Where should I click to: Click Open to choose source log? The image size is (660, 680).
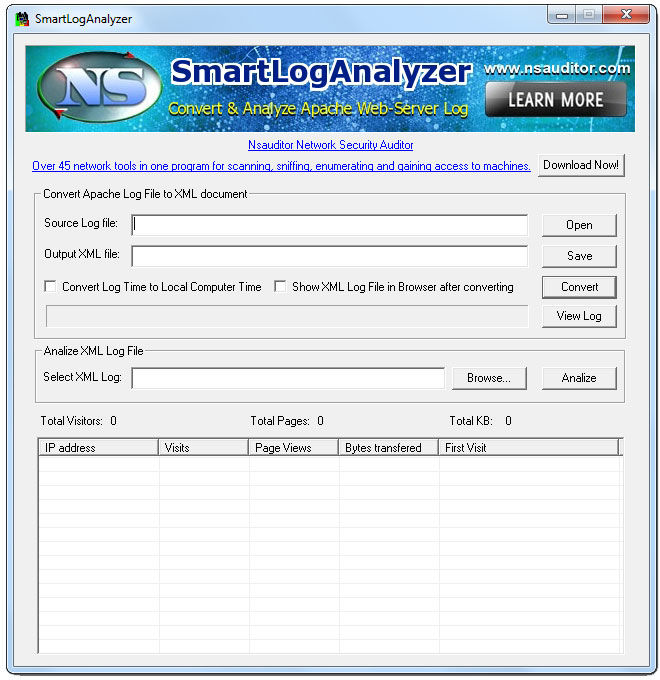579,225
